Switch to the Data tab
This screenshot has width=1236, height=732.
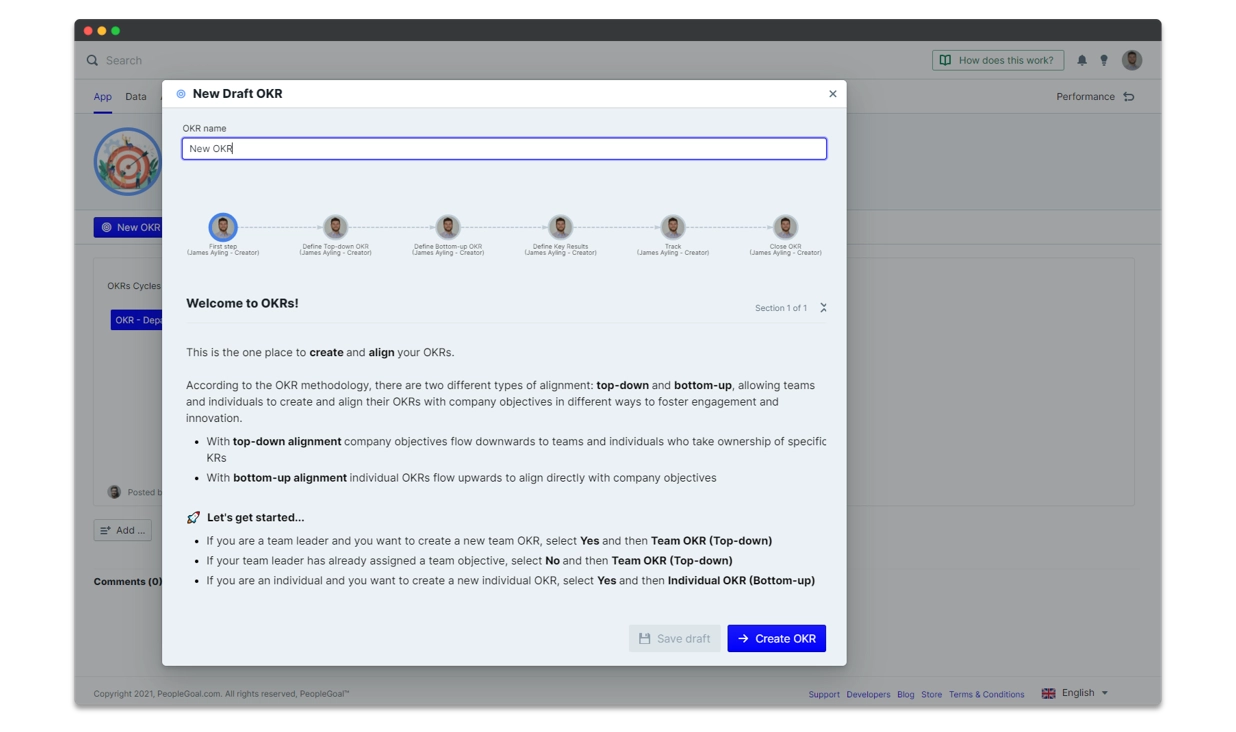pyautogui.click(x=136, y=96)
